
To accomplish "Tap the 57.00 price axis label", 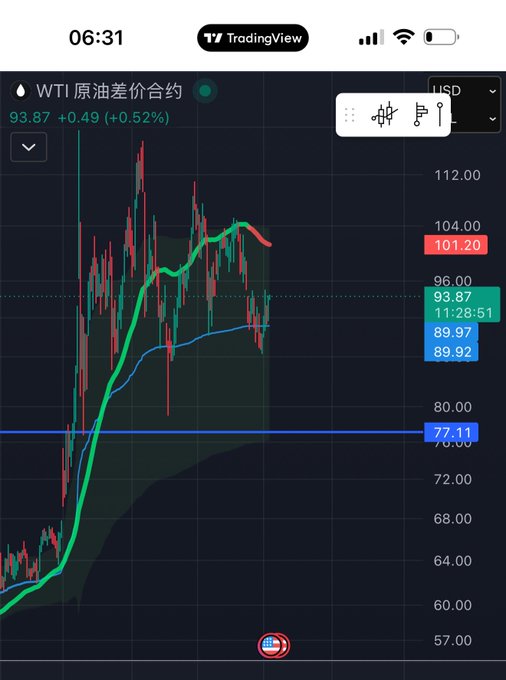I will pos(453,641).
